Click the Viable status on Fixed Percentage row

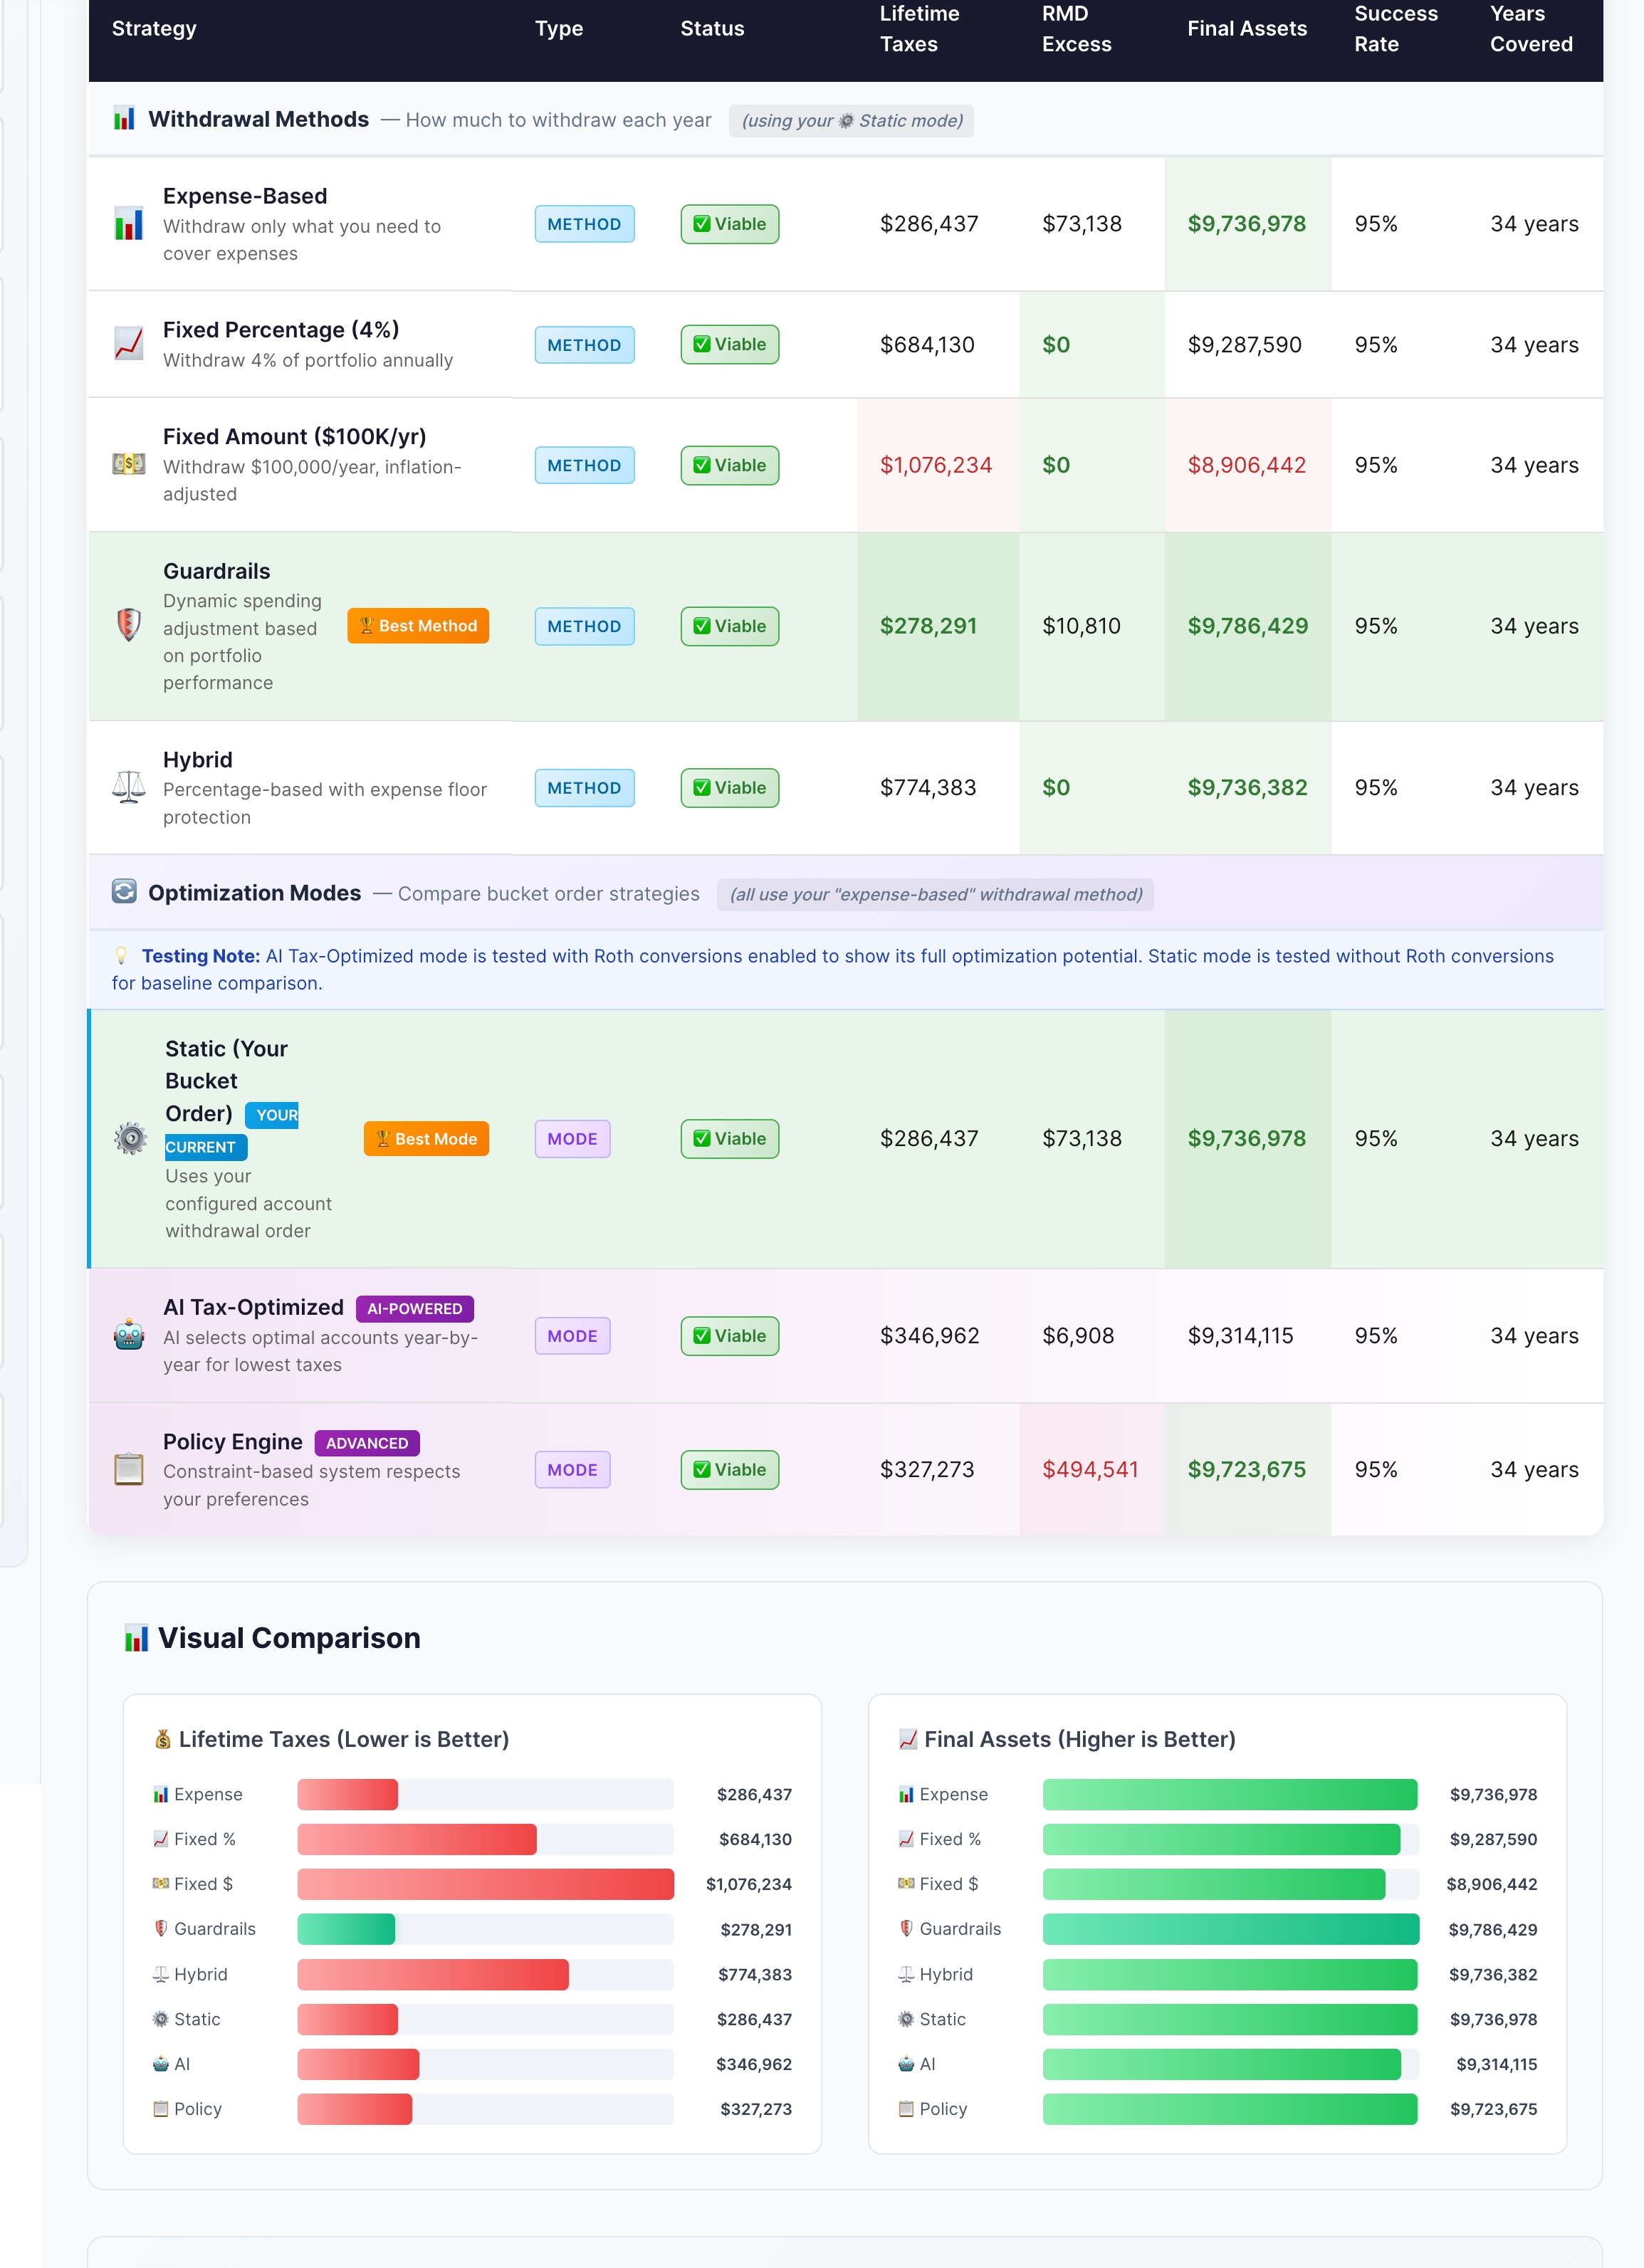[730, 344]
